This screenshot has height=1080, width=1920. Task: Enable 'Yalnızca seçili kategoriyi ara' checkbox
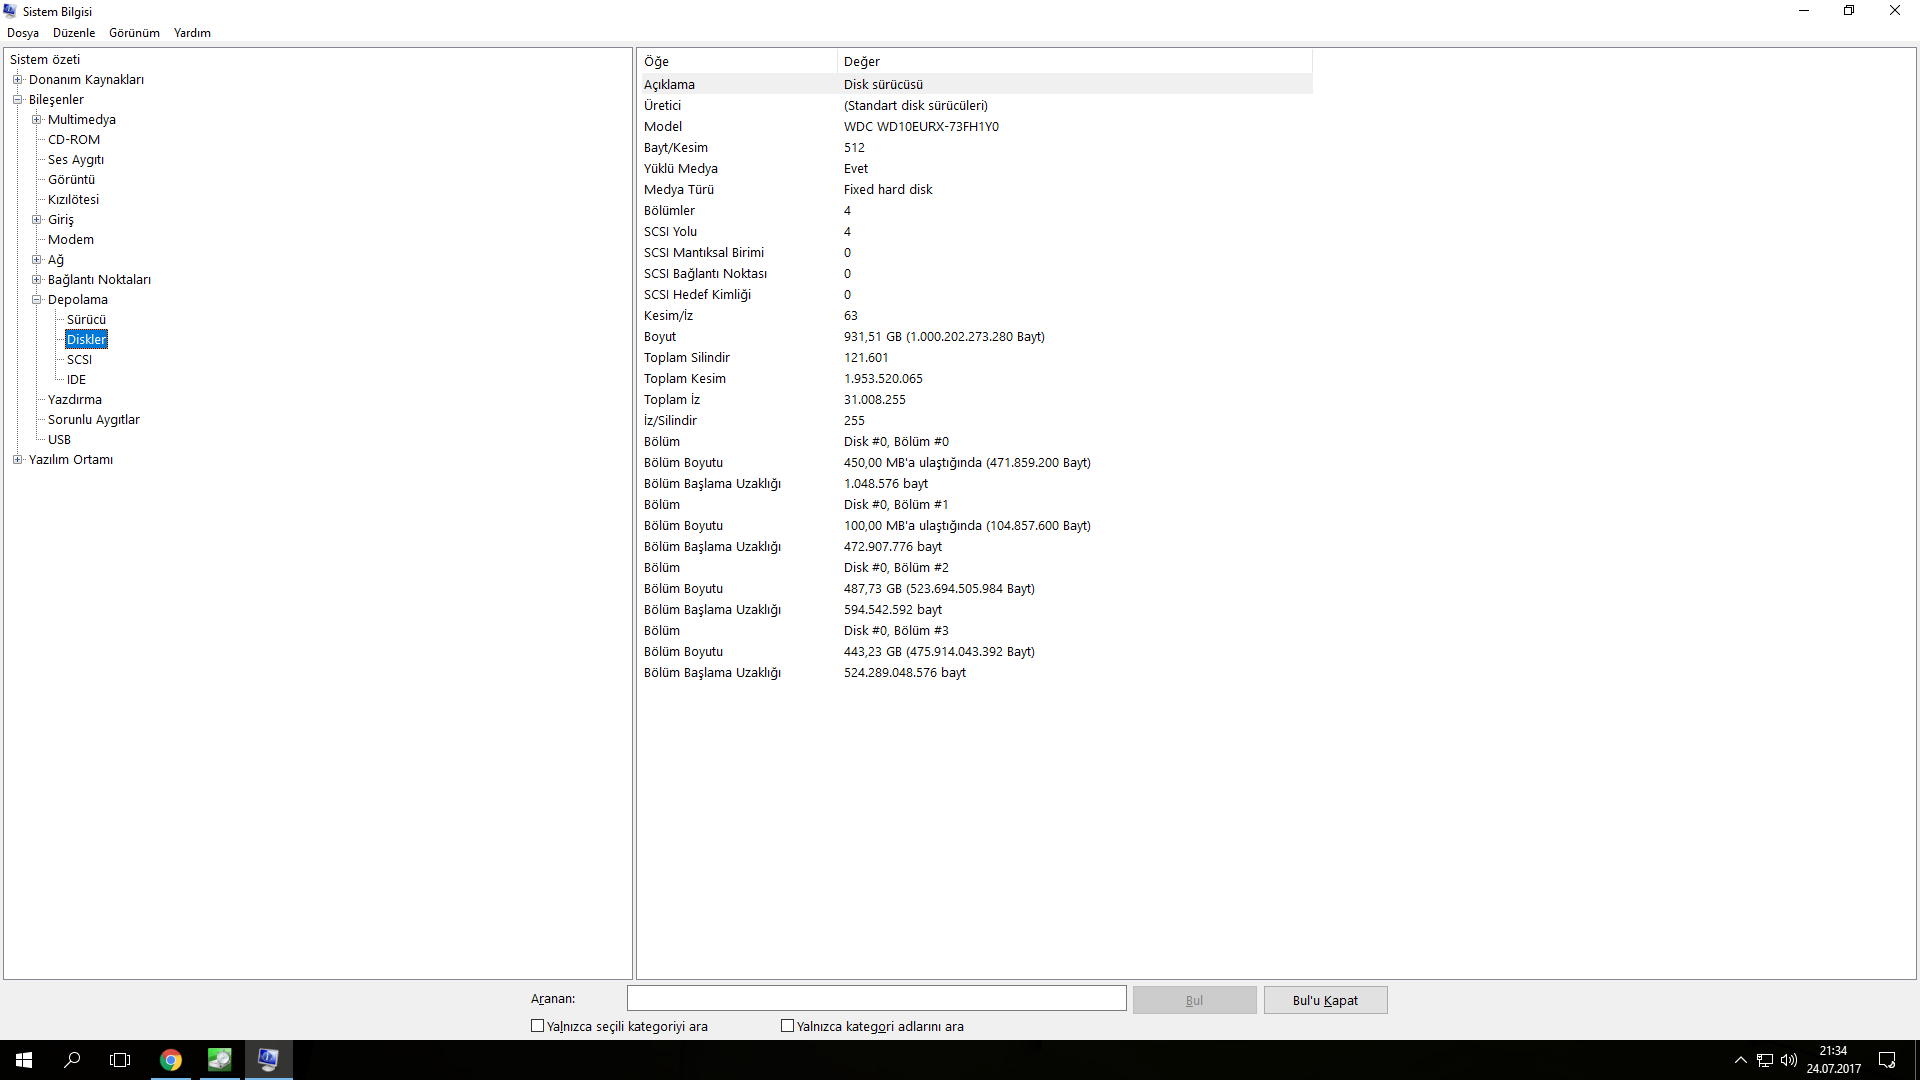point(537,1026)
